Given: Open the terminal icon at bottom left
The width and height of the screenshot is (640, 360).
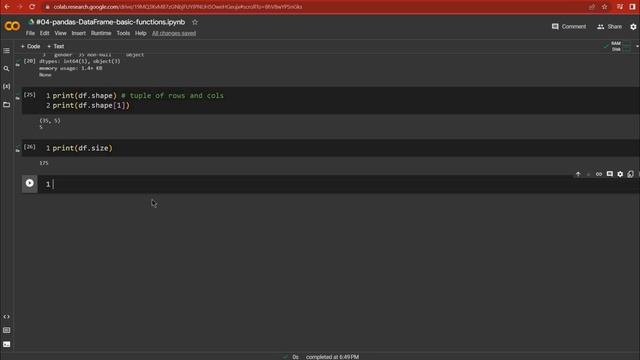Looking at the screenshot, I should click(x=6, y=344).
